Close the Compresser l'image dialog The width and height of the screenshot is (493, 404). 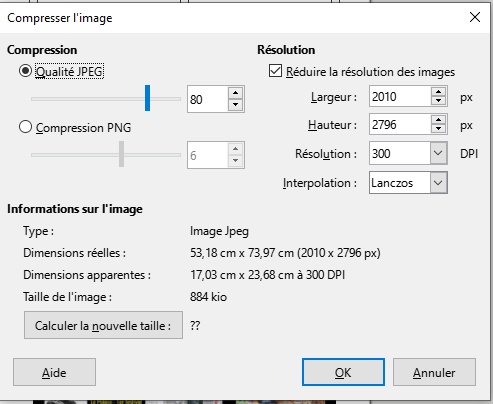475,17
